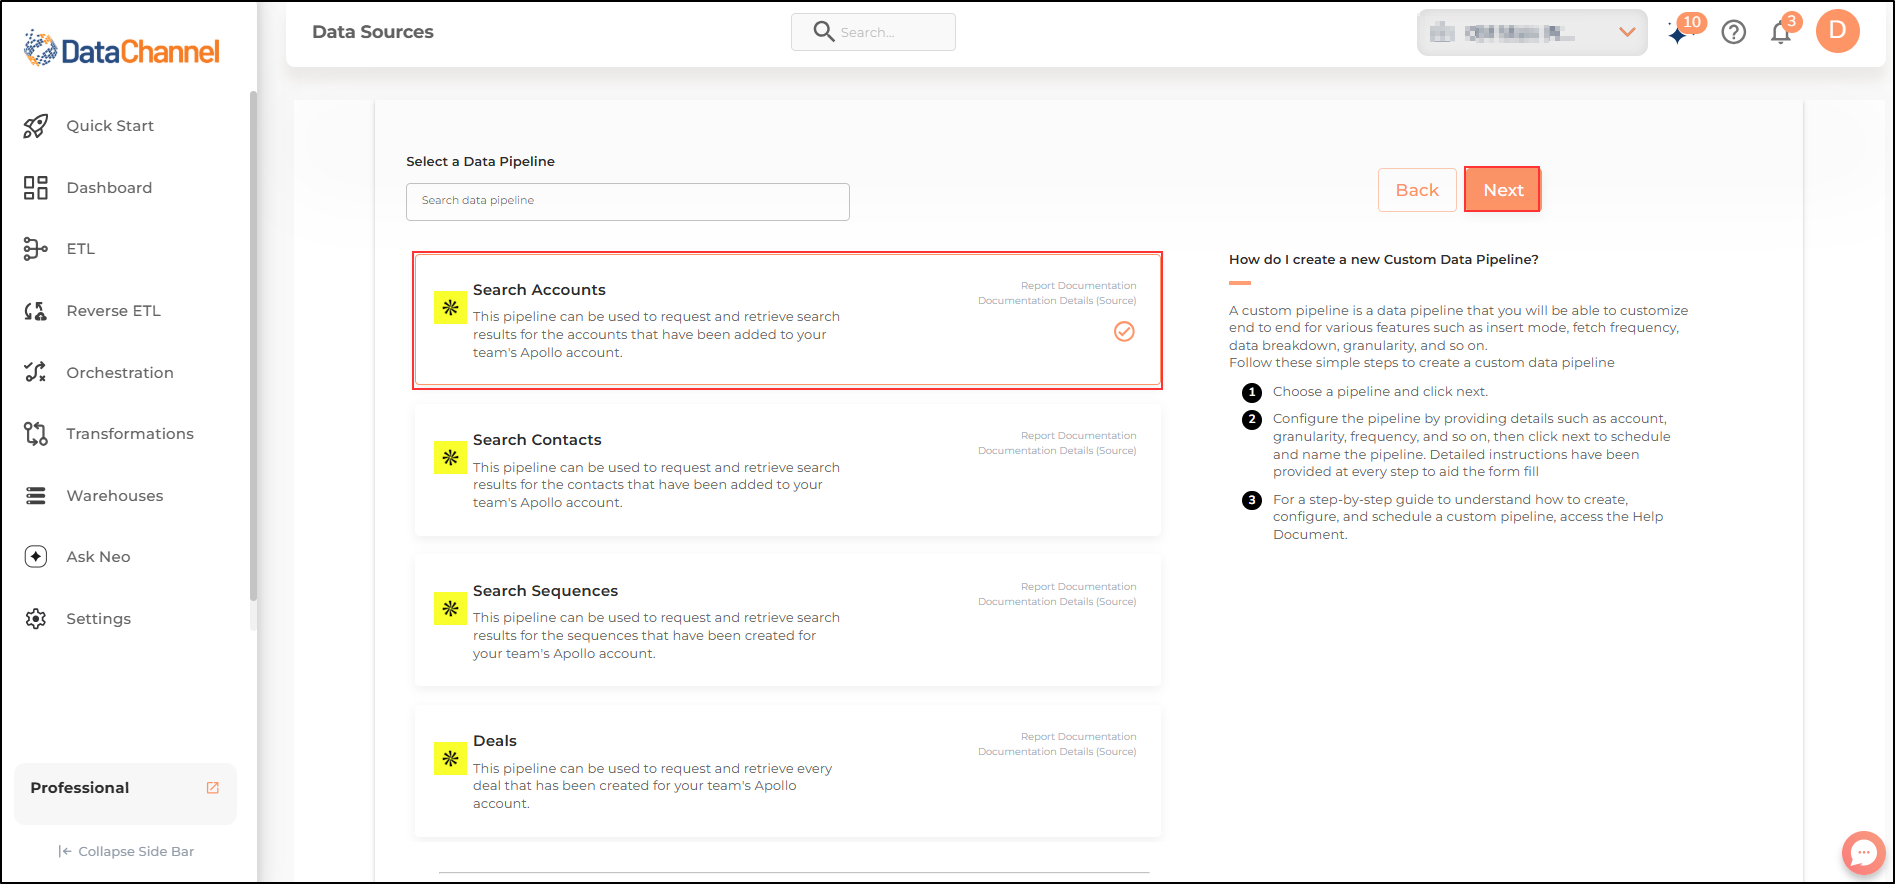Open Documentation Details (Source) for Search Sequences
Image resolution: width=1895 pixels, height=884 pixels.
pyautogui.click(x=1057, y=602)
